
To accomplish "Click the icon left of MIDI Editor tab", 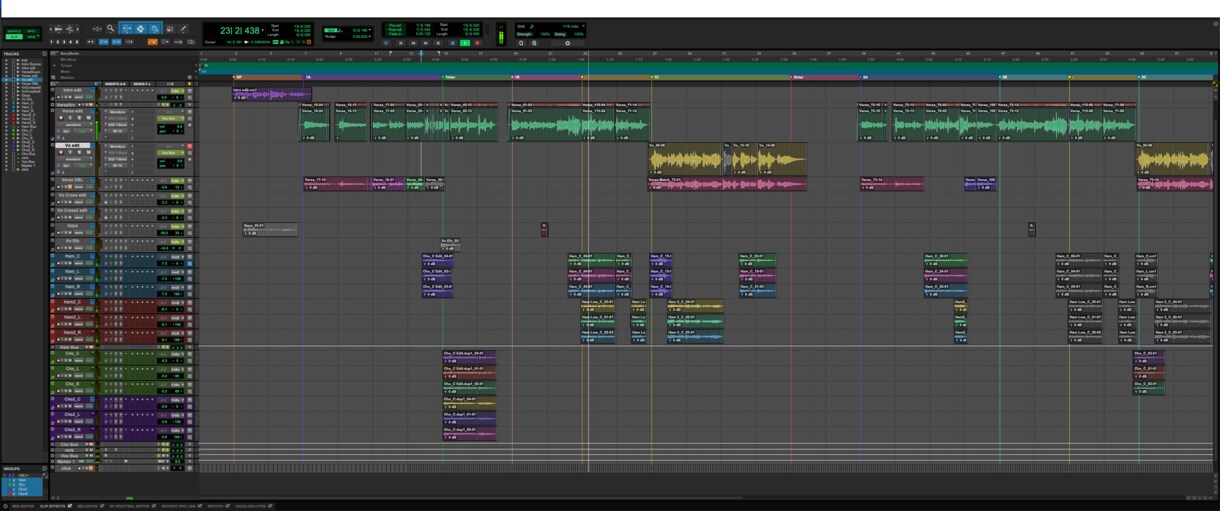I will (6, 506).
